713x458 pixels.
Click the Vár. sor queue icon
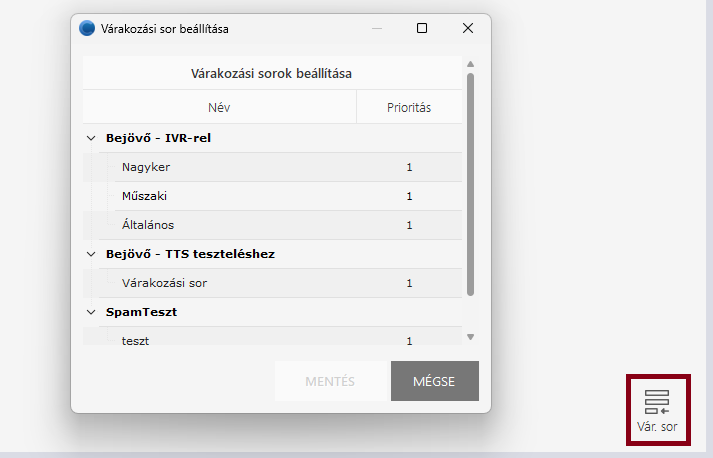657,409
